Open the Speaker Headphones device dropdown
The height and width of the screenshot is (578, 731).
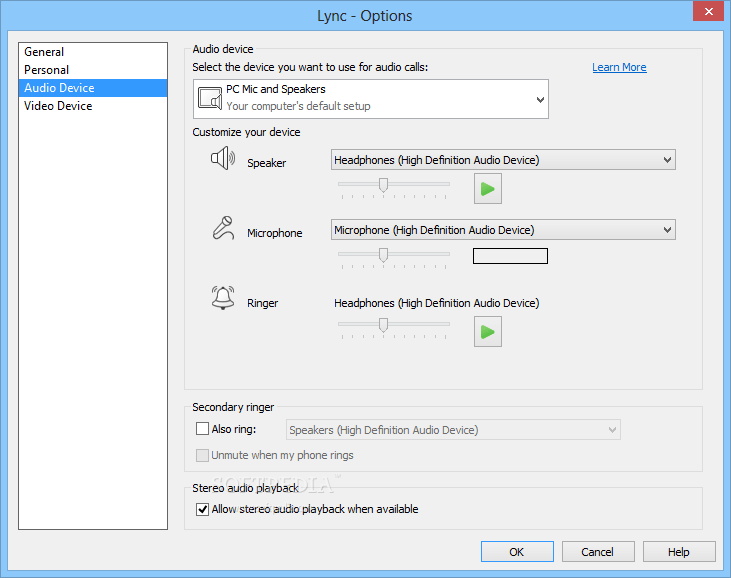503,160
